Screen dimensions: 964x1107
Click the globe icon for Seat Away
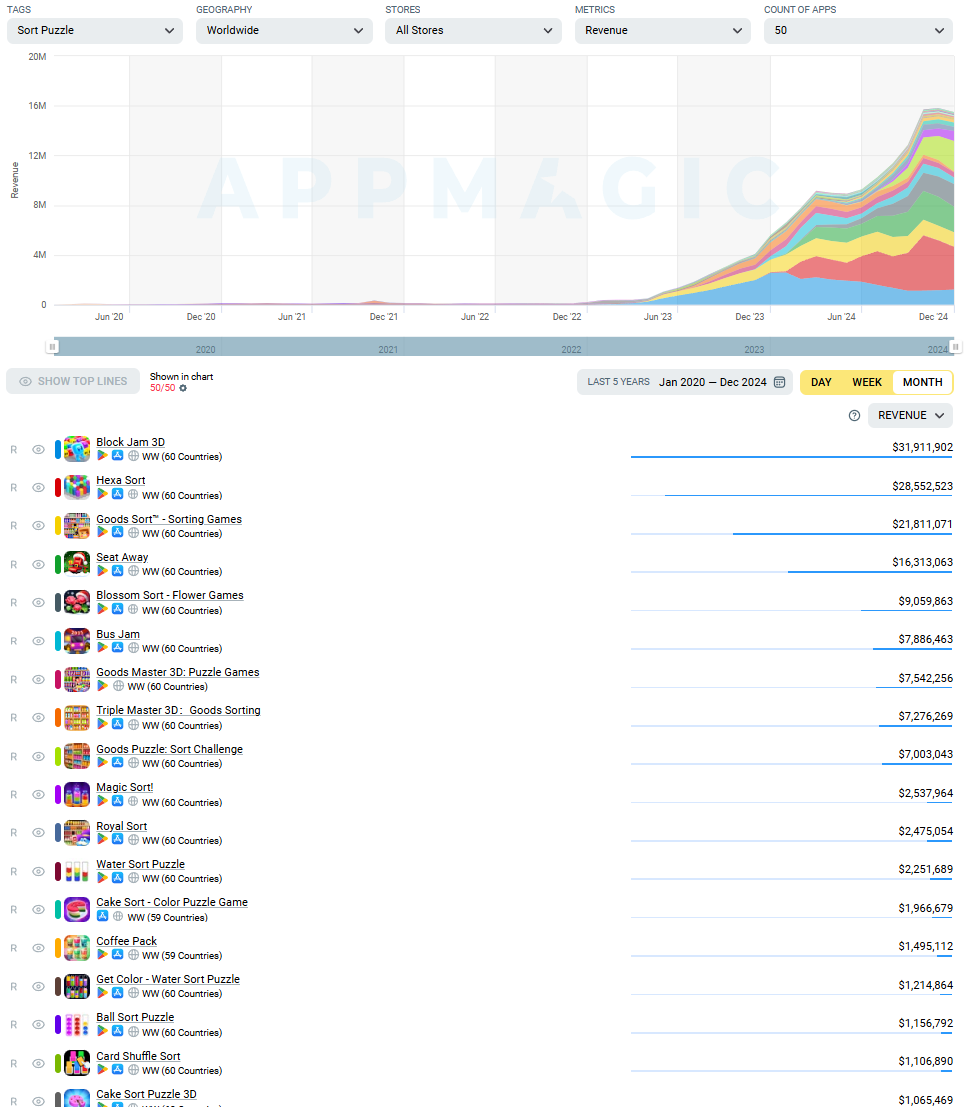[x=133, y=571]
